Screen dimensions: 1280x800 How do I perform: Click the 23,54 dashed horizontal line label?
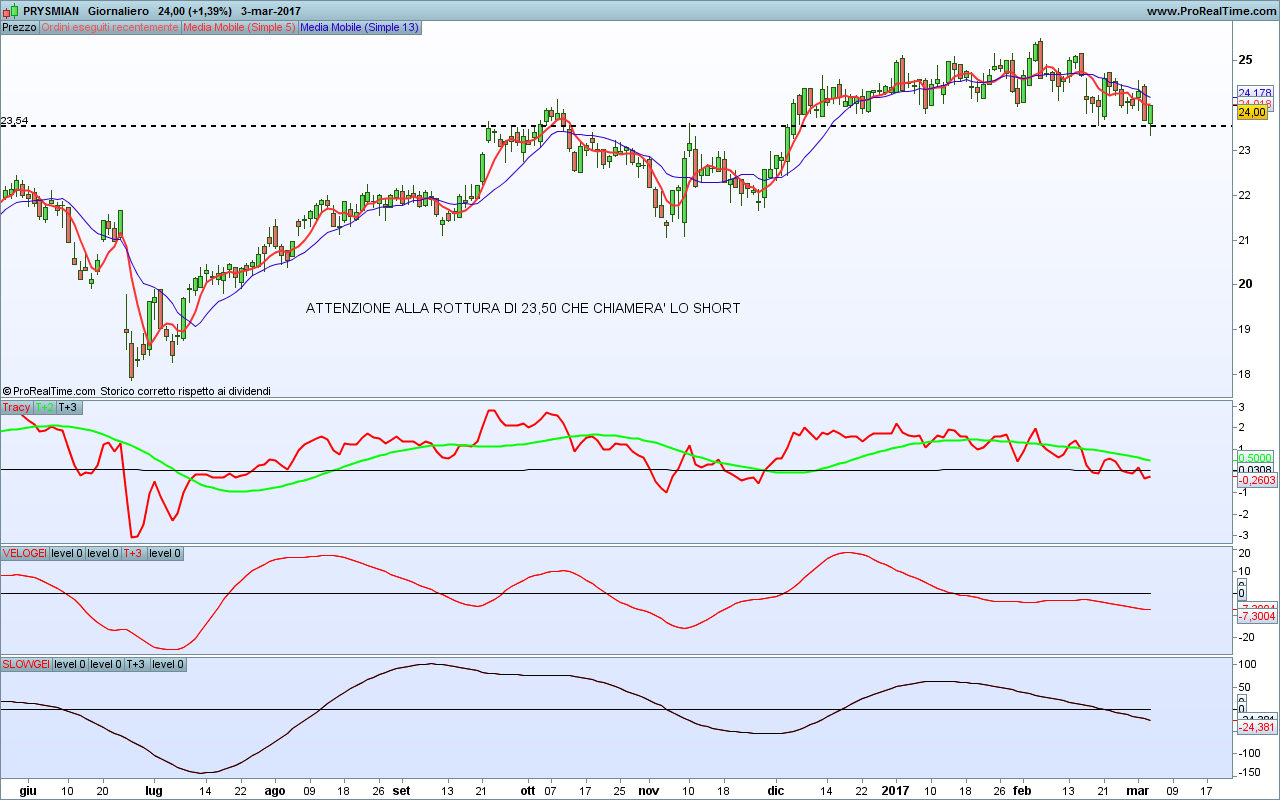pyautogui.click(x=14, y=121)
